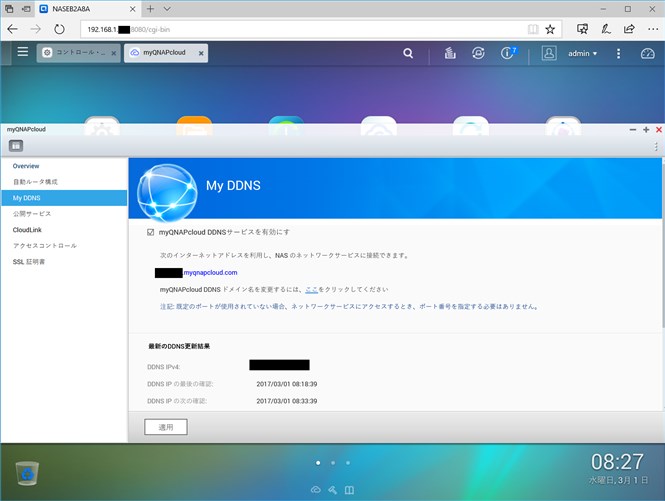Click the QTS desktop clock 08:27
665x501 pixels.
coord(617,462)
